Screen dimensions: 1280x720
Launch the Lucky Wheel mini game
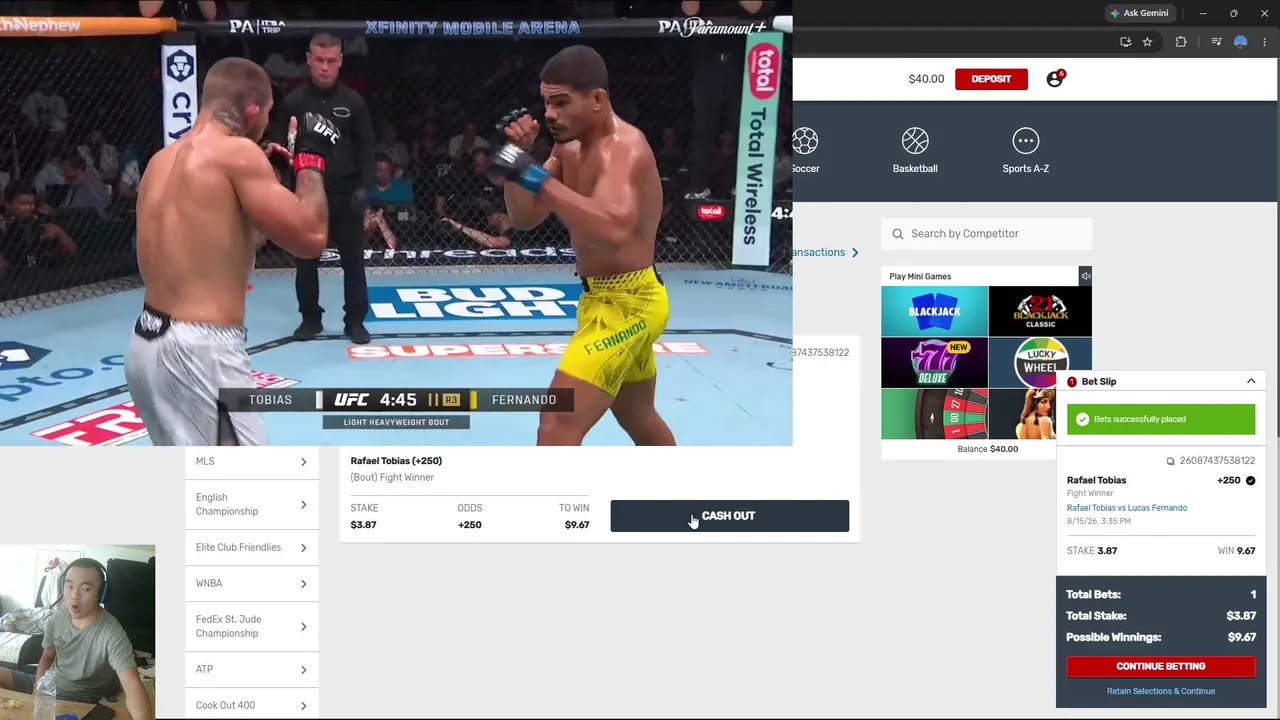(1040, 362)
